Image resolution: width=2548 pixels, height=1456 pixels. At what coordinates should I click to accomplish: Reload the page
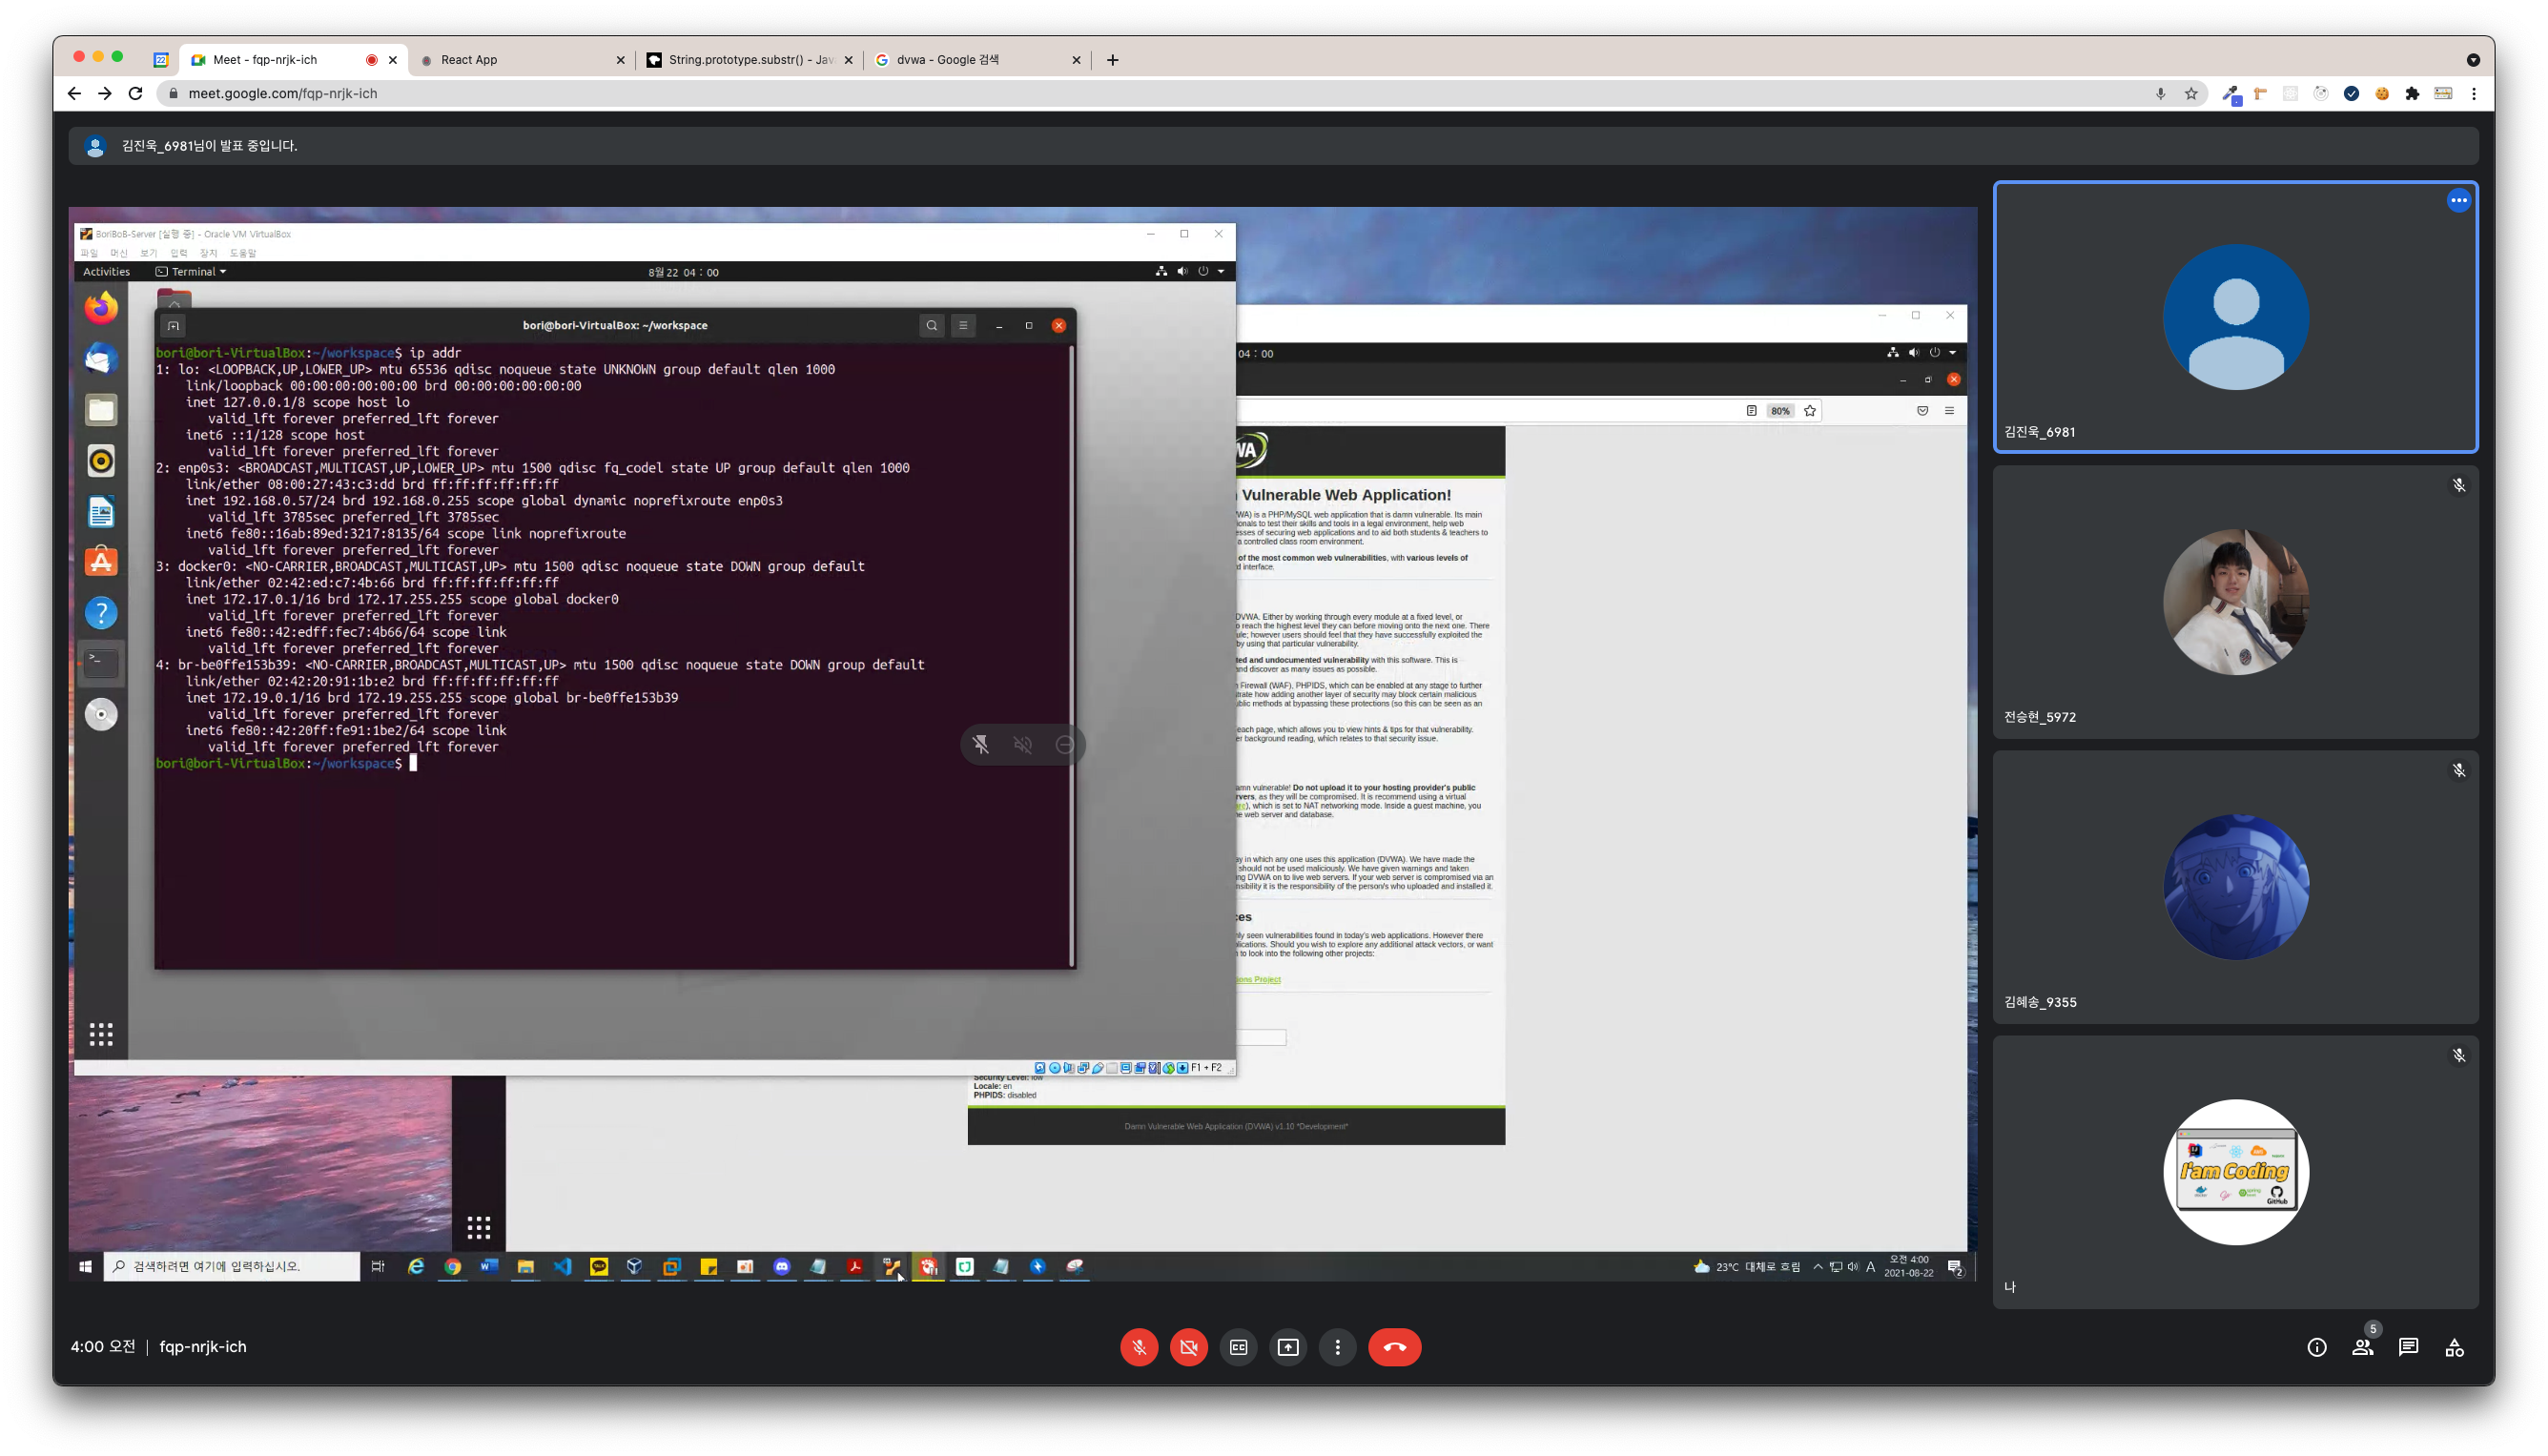(x=136, y=93)
